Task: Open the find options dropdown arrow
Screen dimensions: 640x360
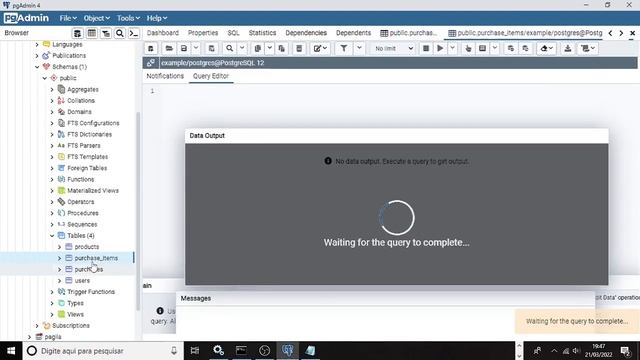Action: click(242, 49)
